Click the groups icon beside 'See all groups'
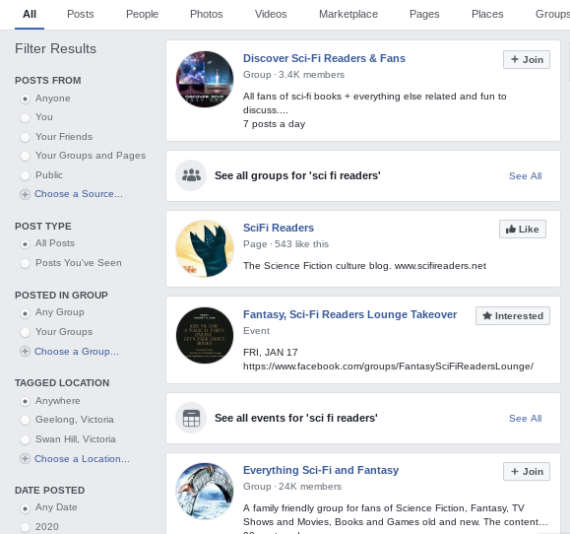This screenshot has width=570, height=534. tap(191, 175)
